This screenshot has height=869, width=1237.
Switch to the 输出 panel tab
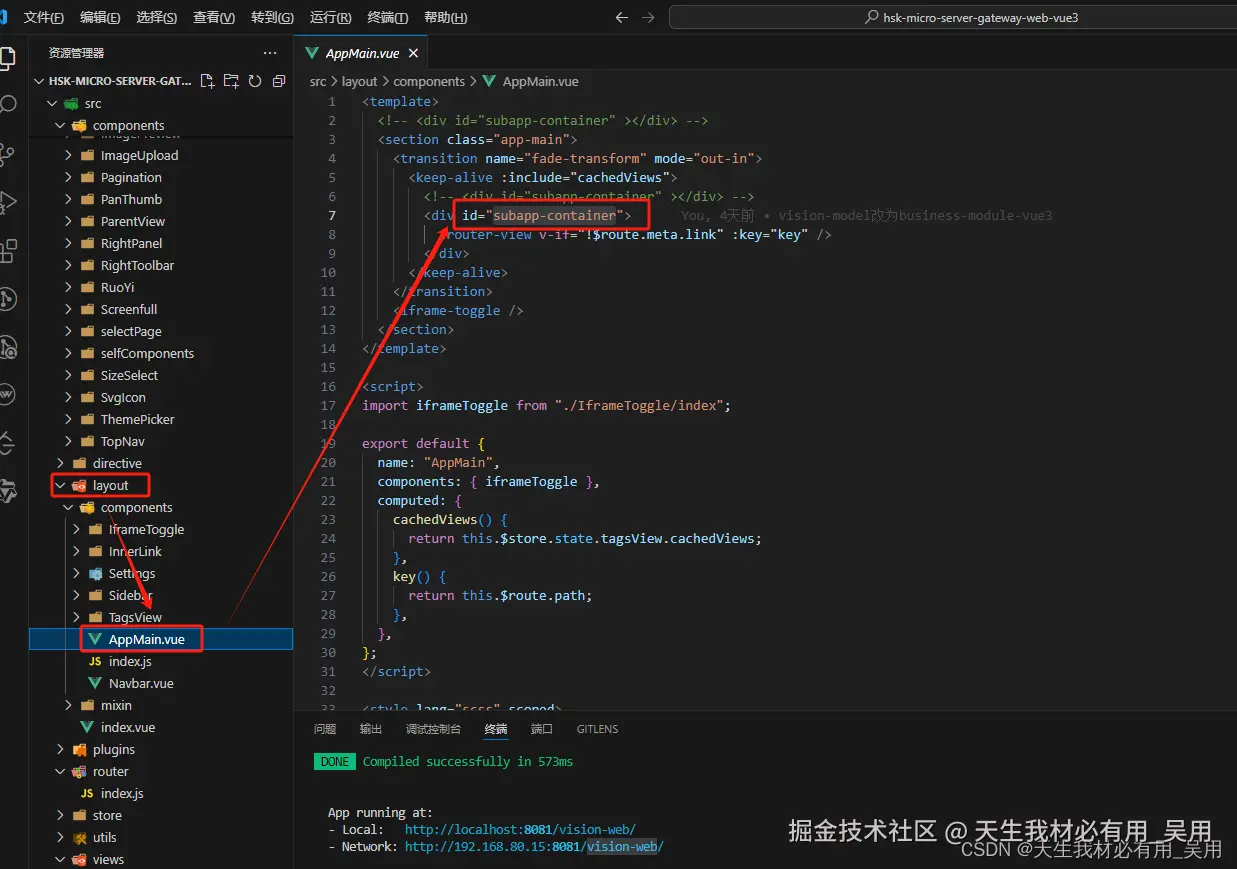[371, 729]
